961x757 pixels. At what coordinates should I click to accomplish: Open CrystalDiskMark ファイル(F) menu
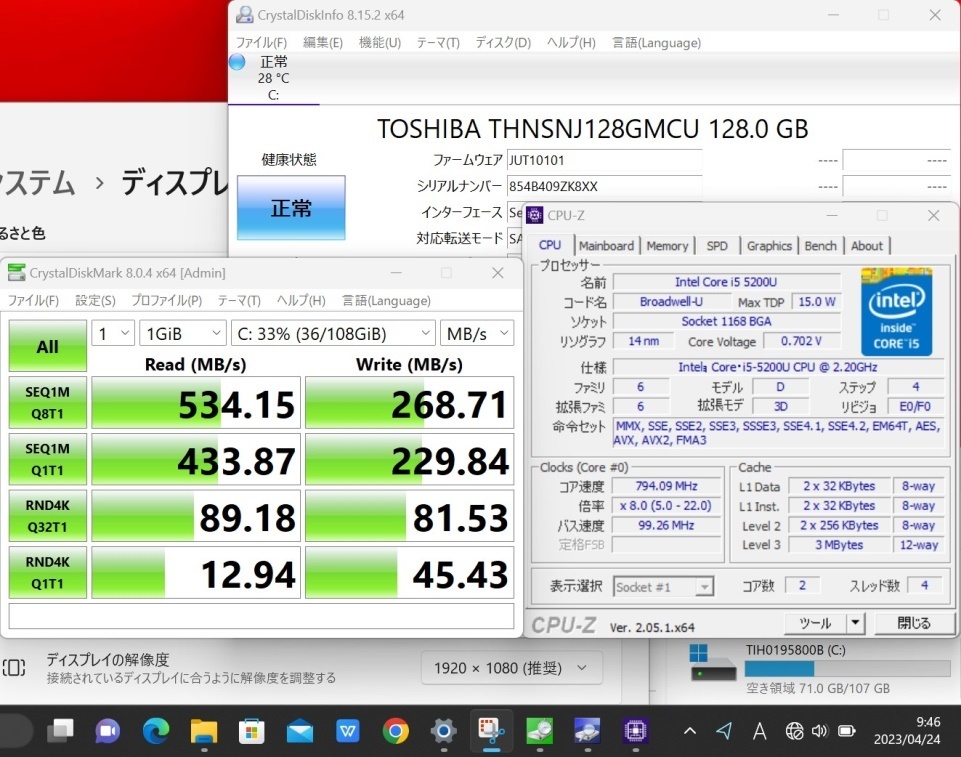pyautogui.click(x=33, y=300)
